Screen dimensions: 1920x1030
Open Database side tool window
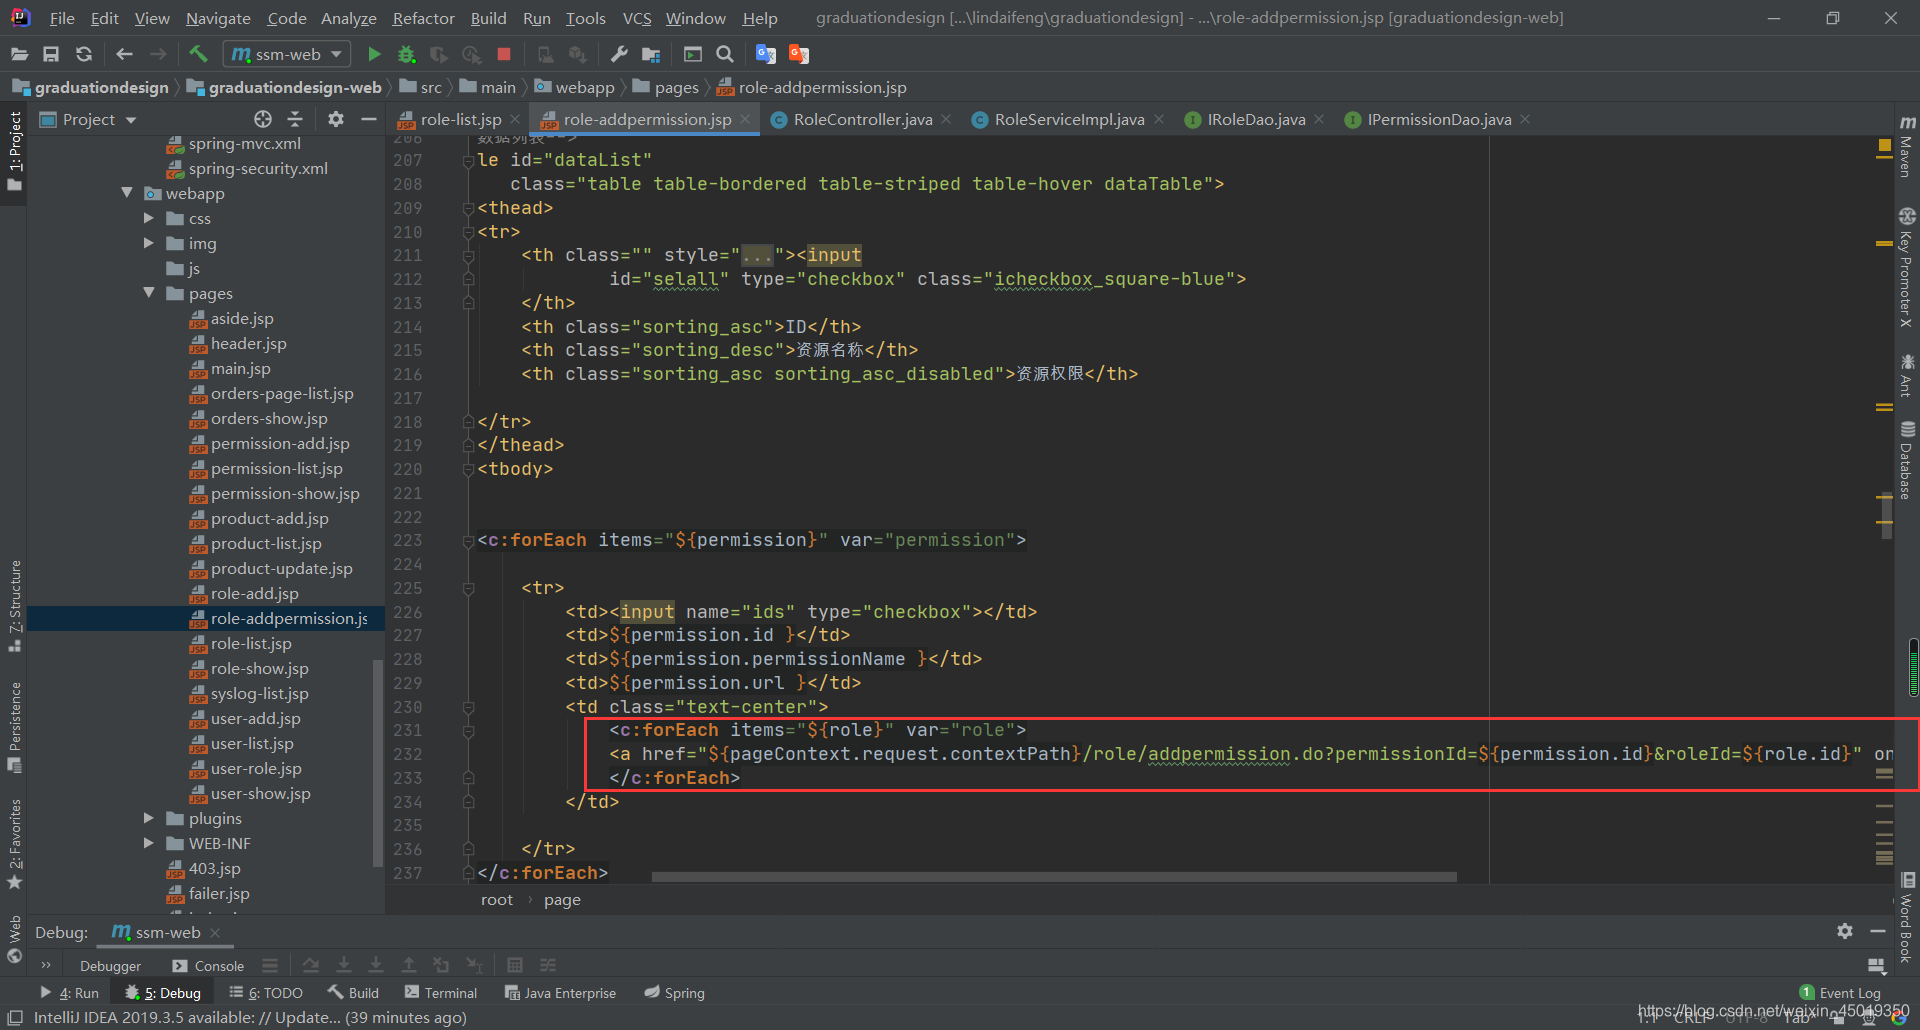coord(1907,460)
